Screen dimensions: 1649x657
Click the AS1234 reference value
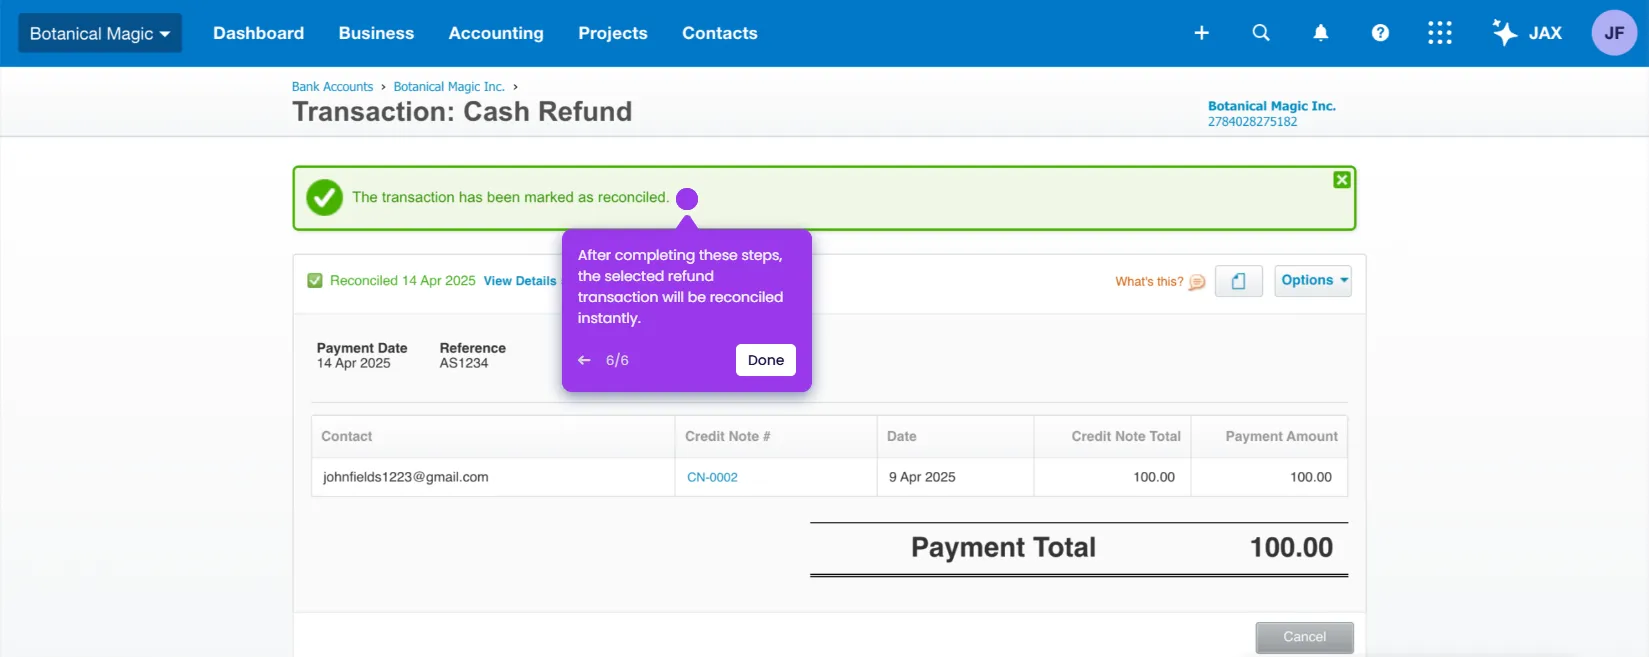tap(464, 363)
